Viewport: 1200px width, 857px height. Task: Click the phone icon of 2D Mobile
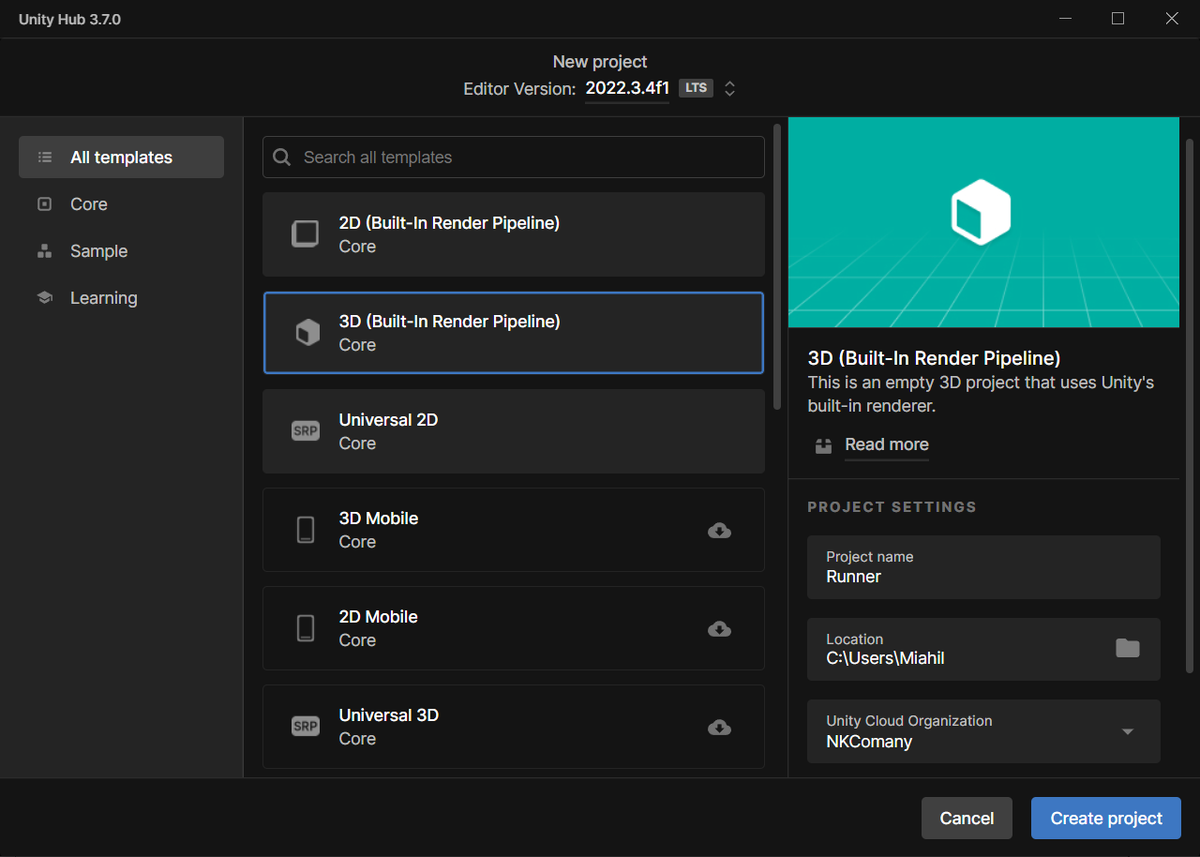click(306, 628)
